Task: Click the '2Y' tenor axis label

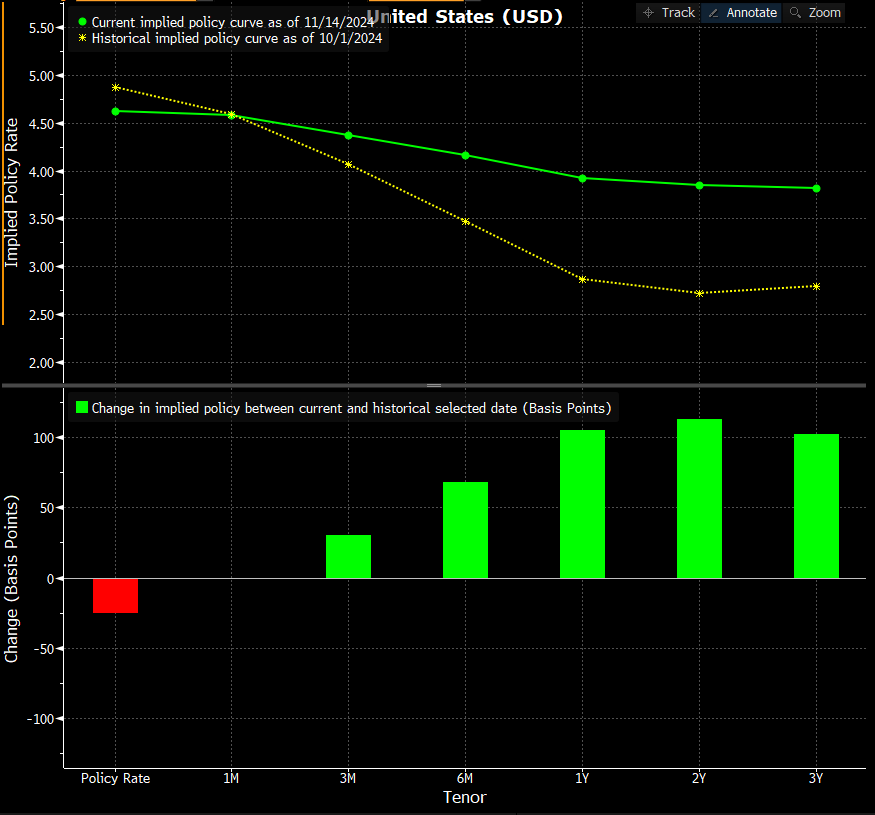Action: [699, 778]
